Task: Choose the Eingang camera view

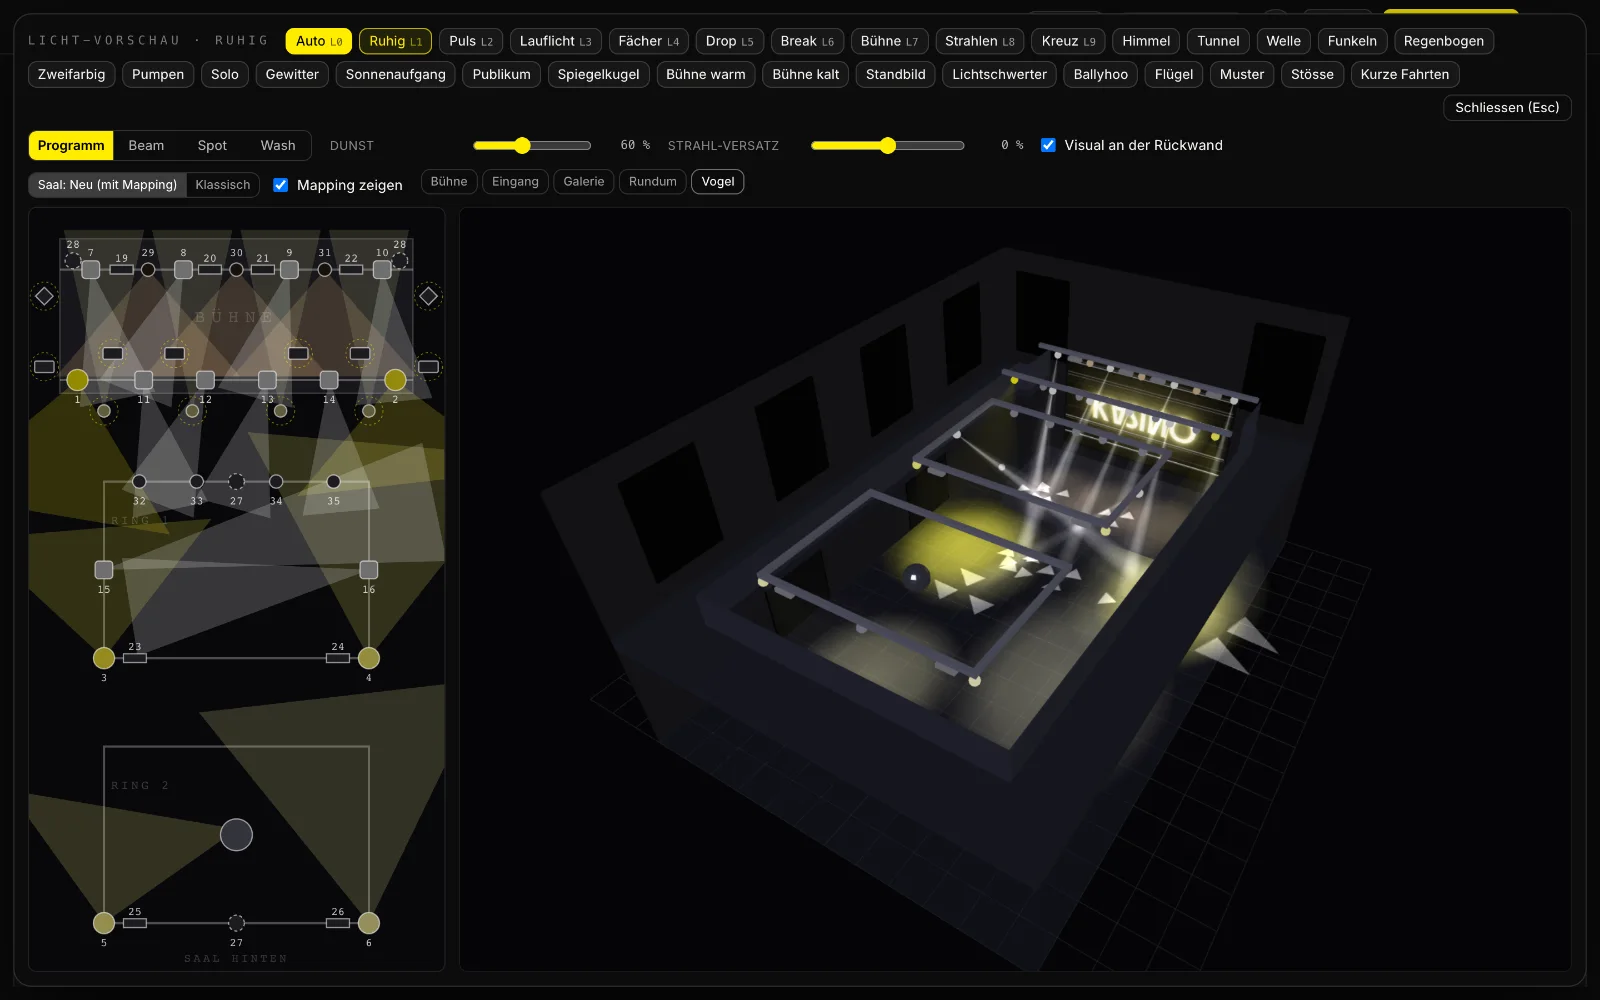Action: click(515, 182)
